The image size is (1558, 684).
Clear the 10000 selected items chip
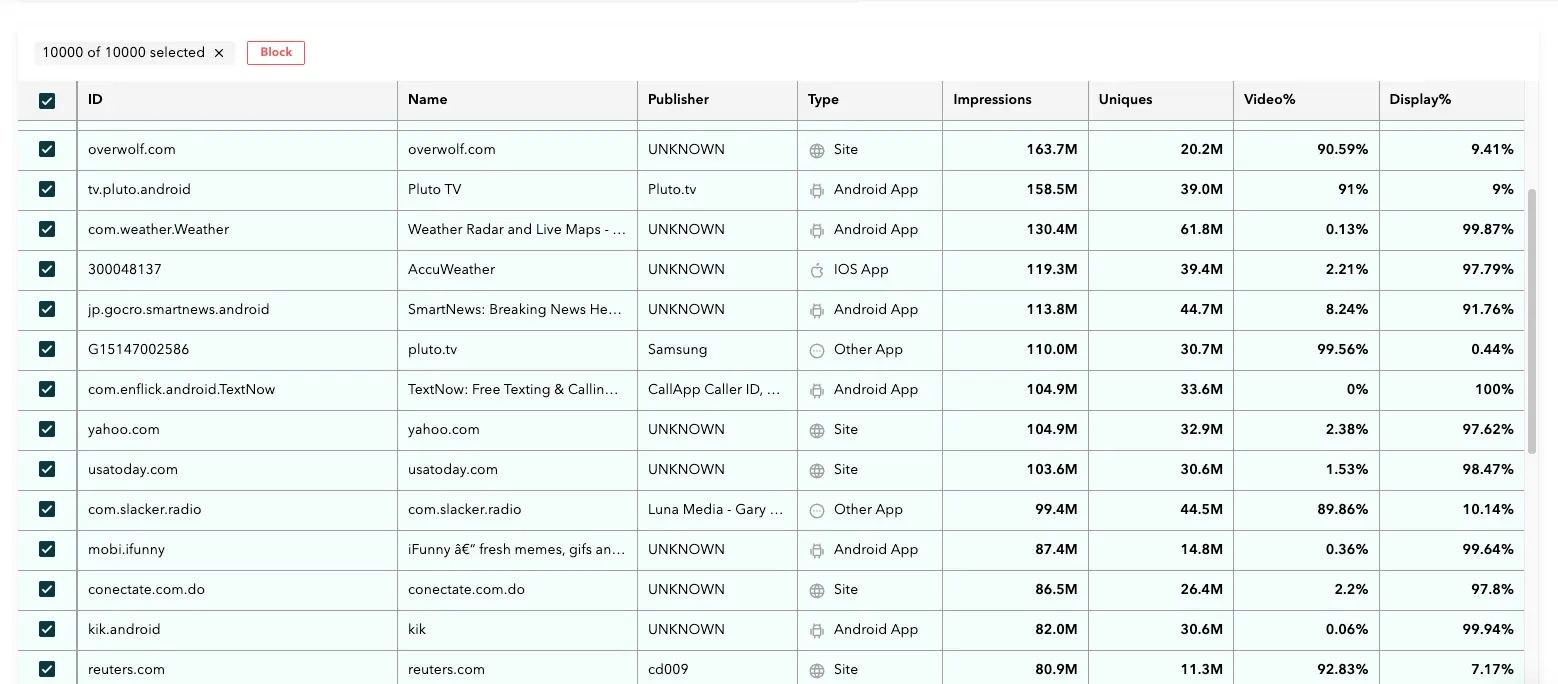point(219,53)
